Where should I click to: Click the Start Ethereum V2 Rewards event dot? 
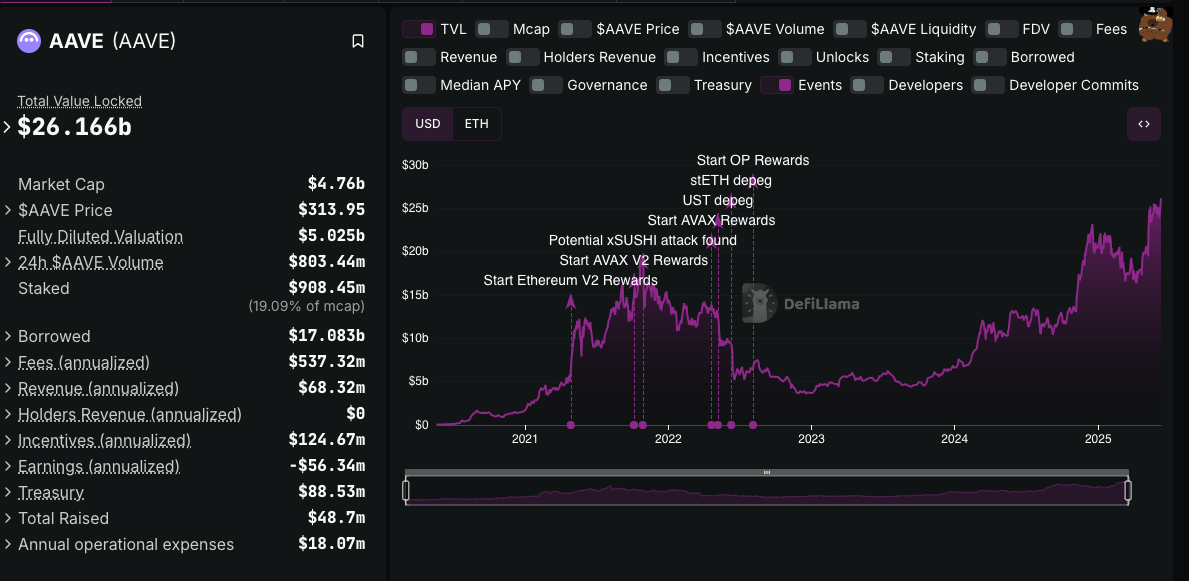click(x=571, y=425)
